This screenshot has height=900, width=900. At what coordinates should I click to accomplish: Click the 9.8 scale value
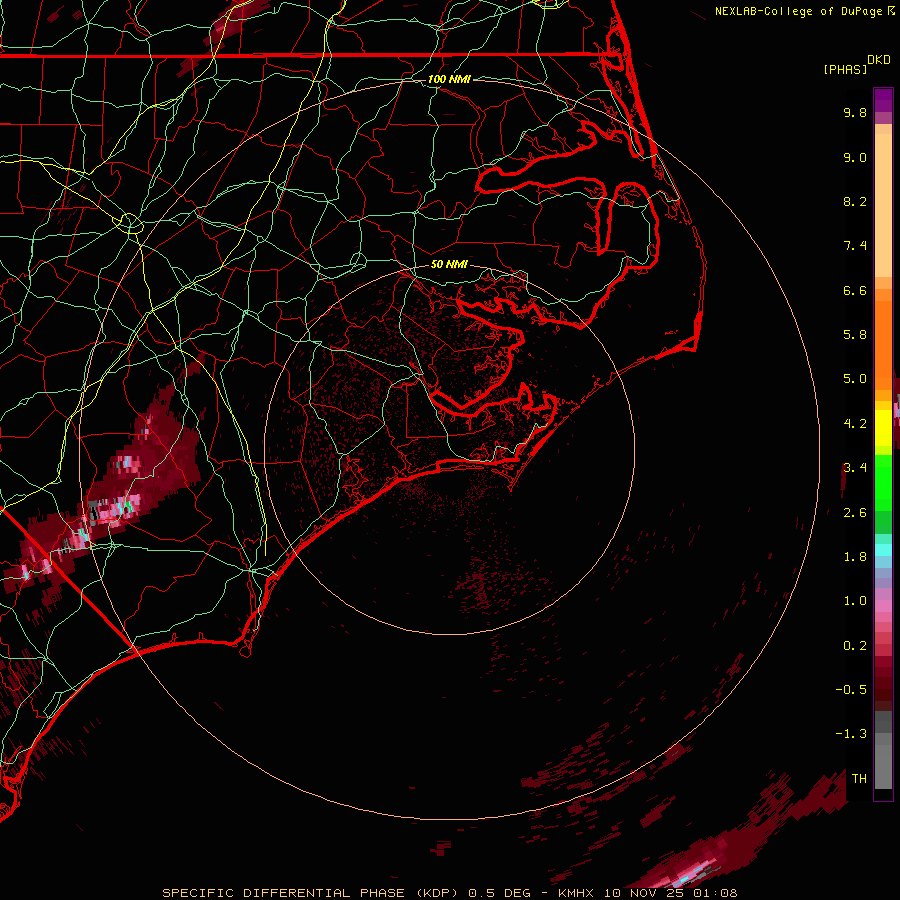click(855, 112)
